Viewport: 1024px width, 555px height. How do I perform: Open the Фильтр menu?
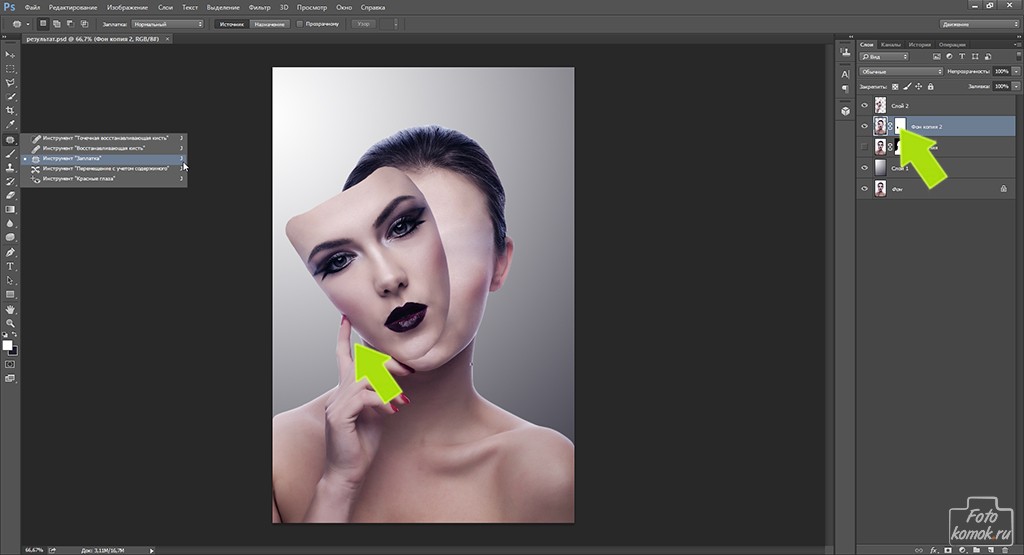pyautogui.click(x=259, y=7)
